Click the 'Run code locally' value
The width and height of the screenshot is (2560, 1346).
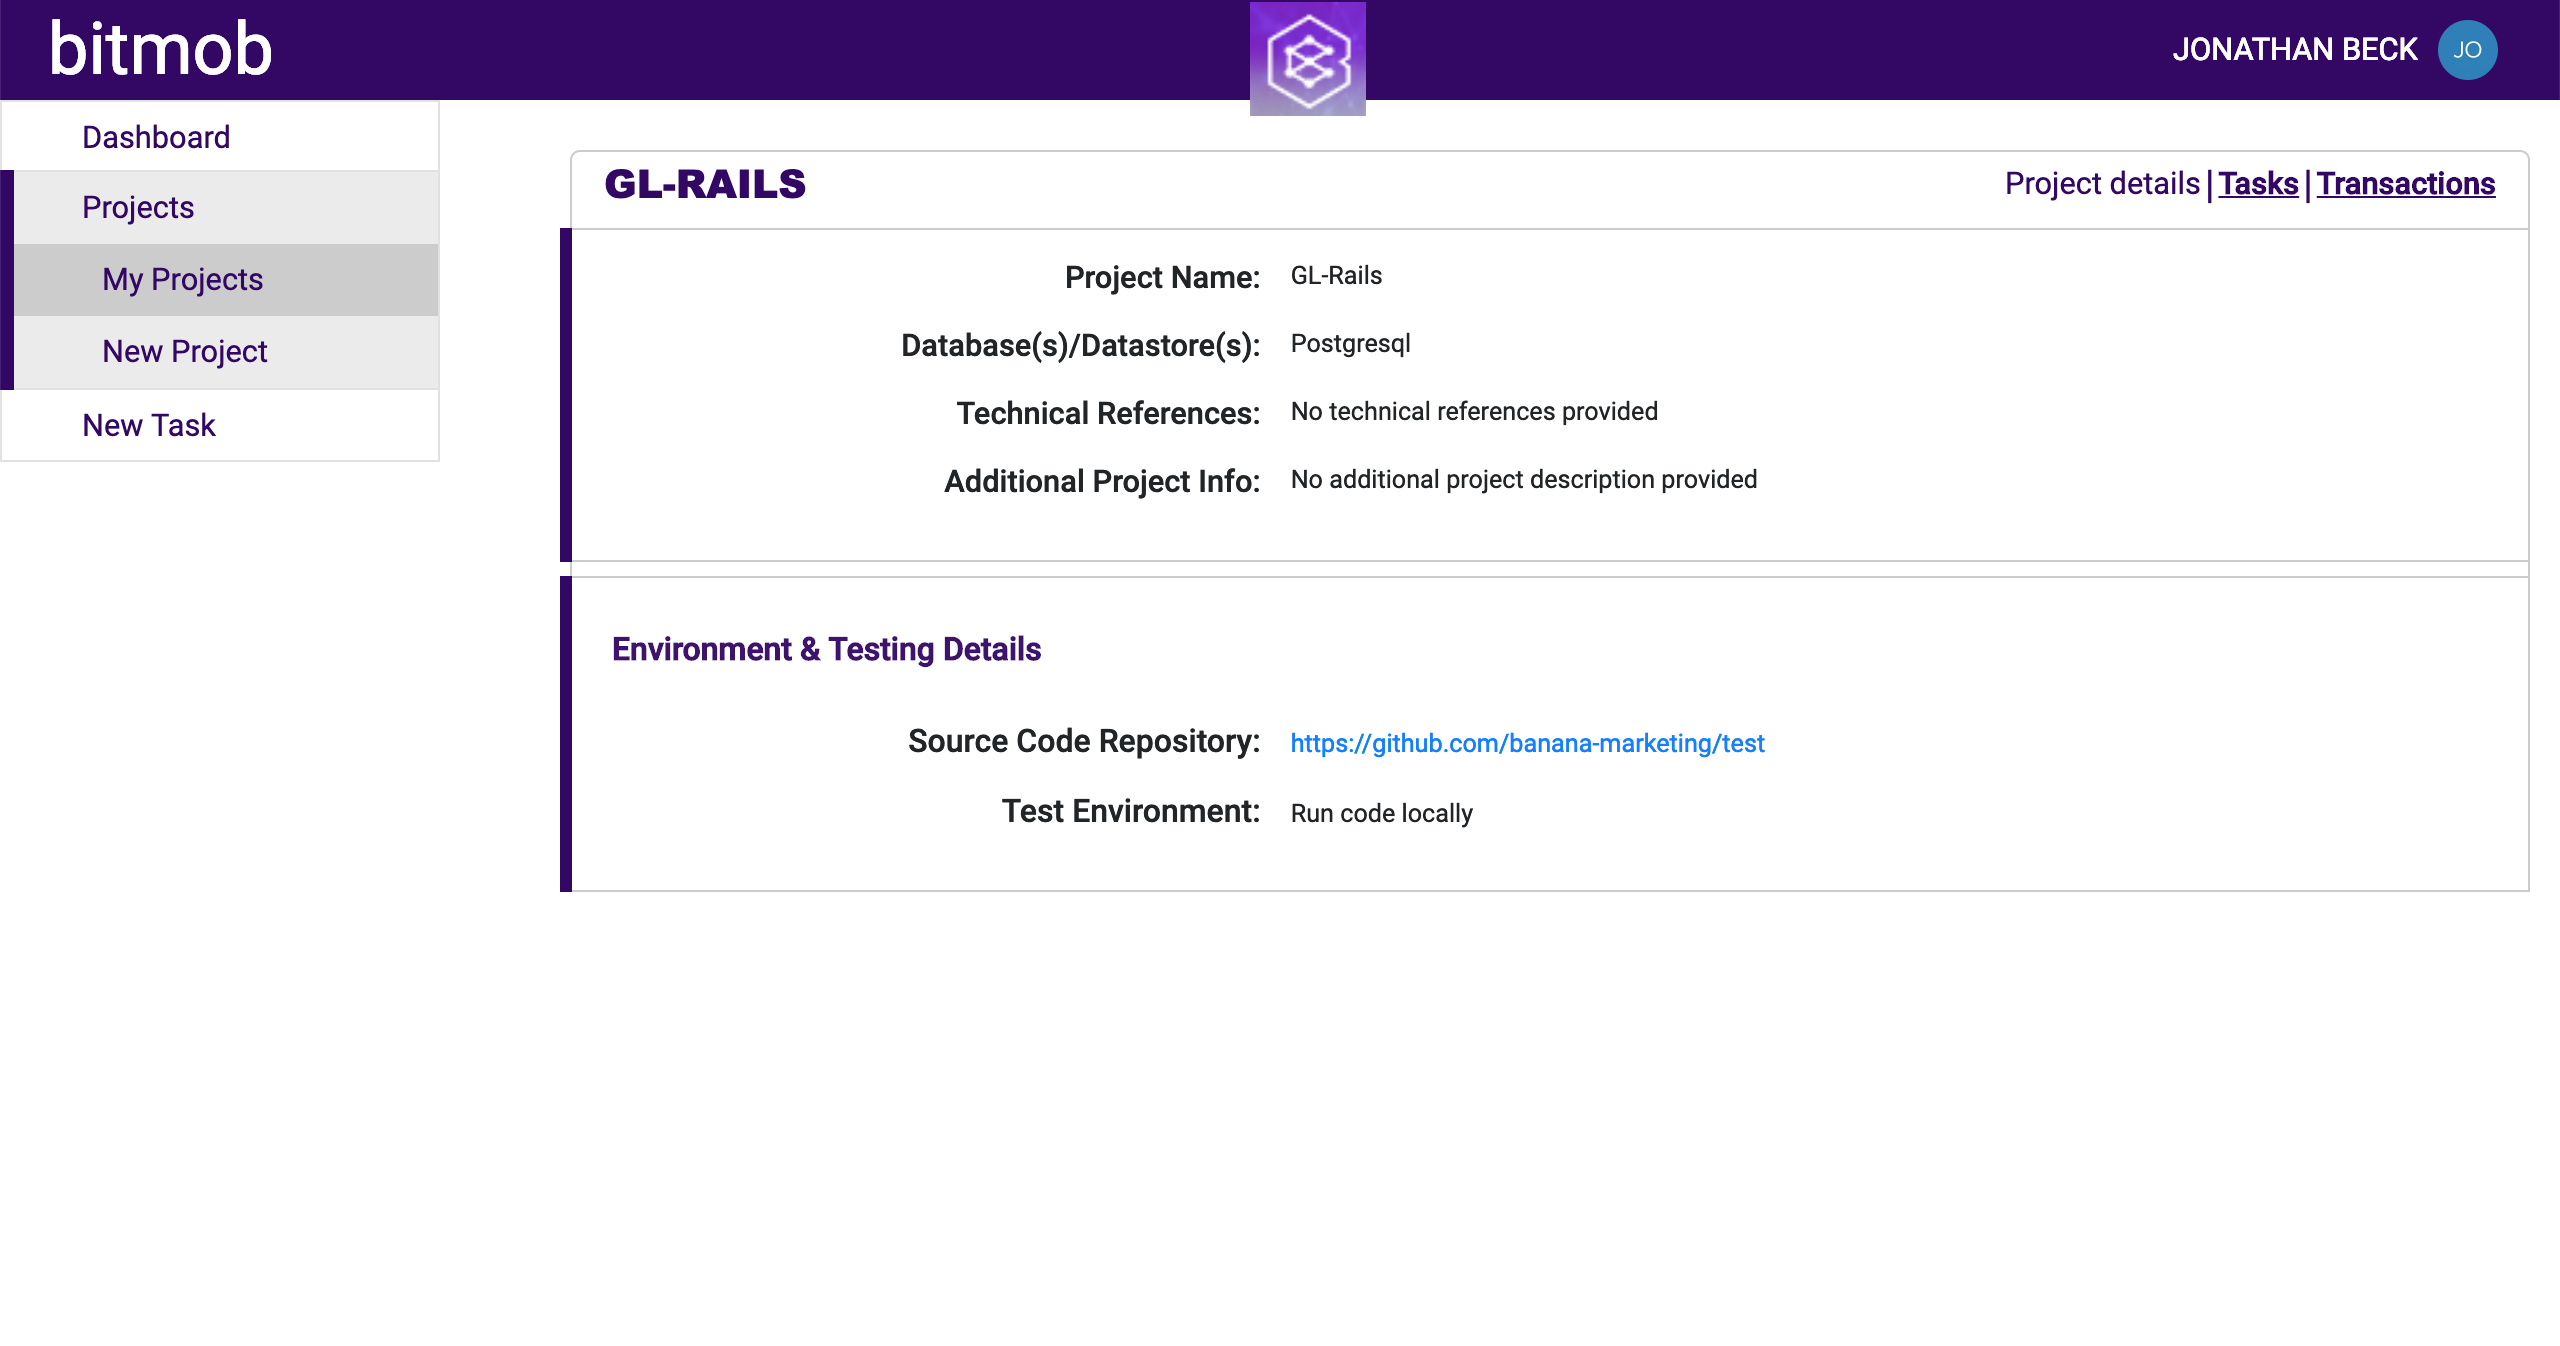pos(1381,813)
